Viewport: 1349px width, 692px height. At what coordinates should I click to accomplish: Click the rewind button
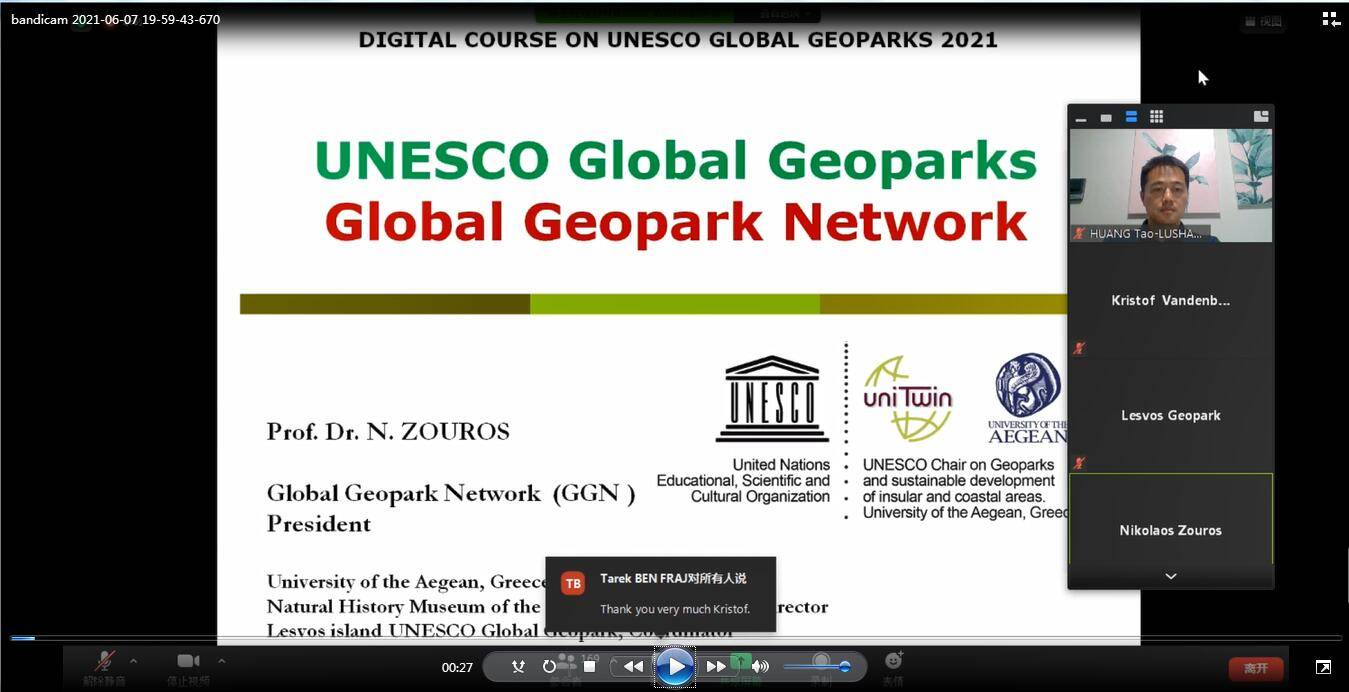pyautogui.click(x=633, y=666)
